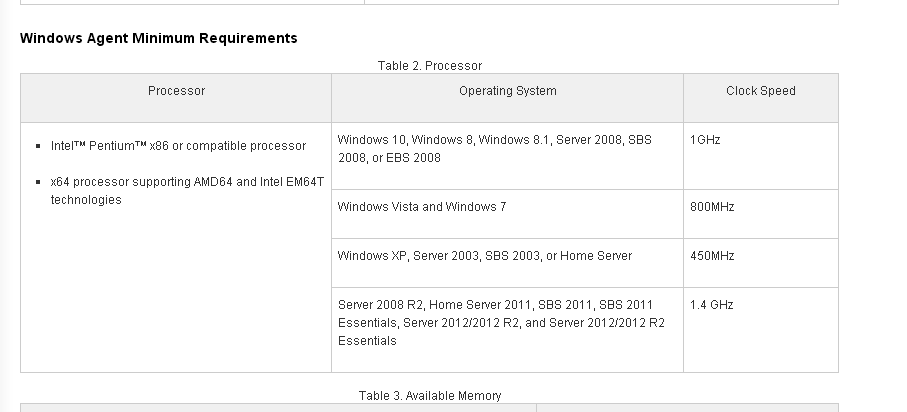907x412 pixels.
Task: Click the first bullet marker in Processor cell
Action: coord(38,146)
